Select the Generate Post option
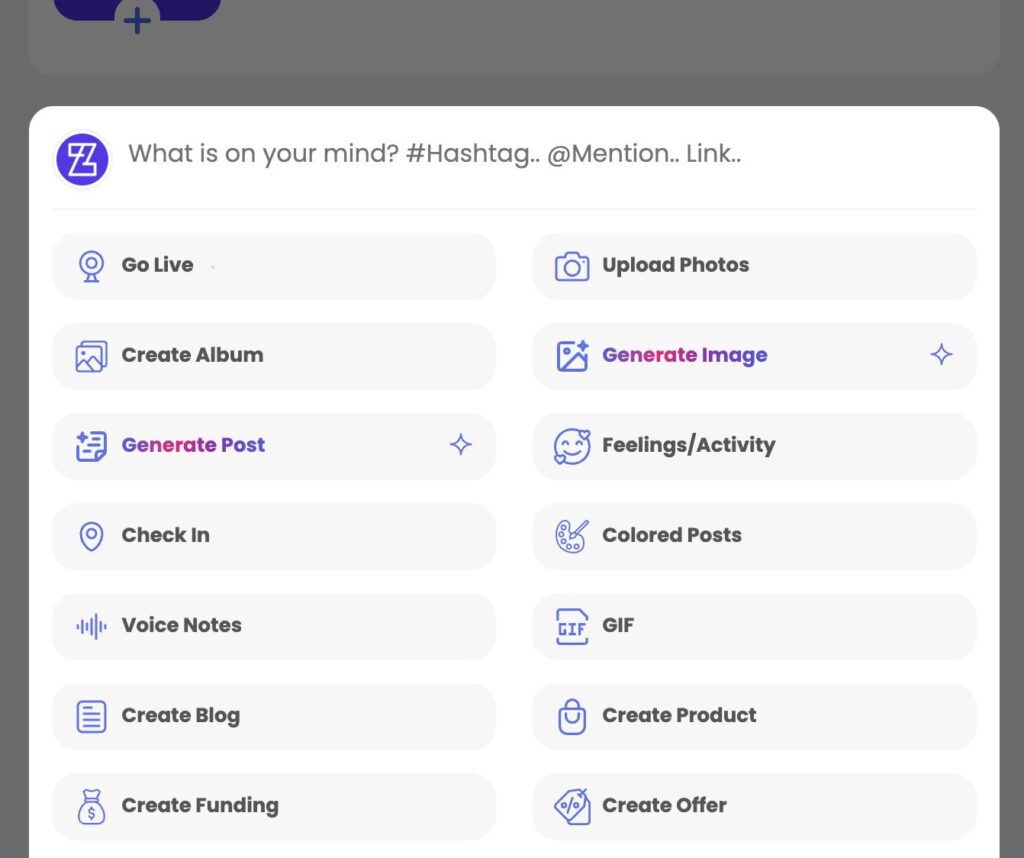Screen dimensions: 1024x858 point(193,446)
